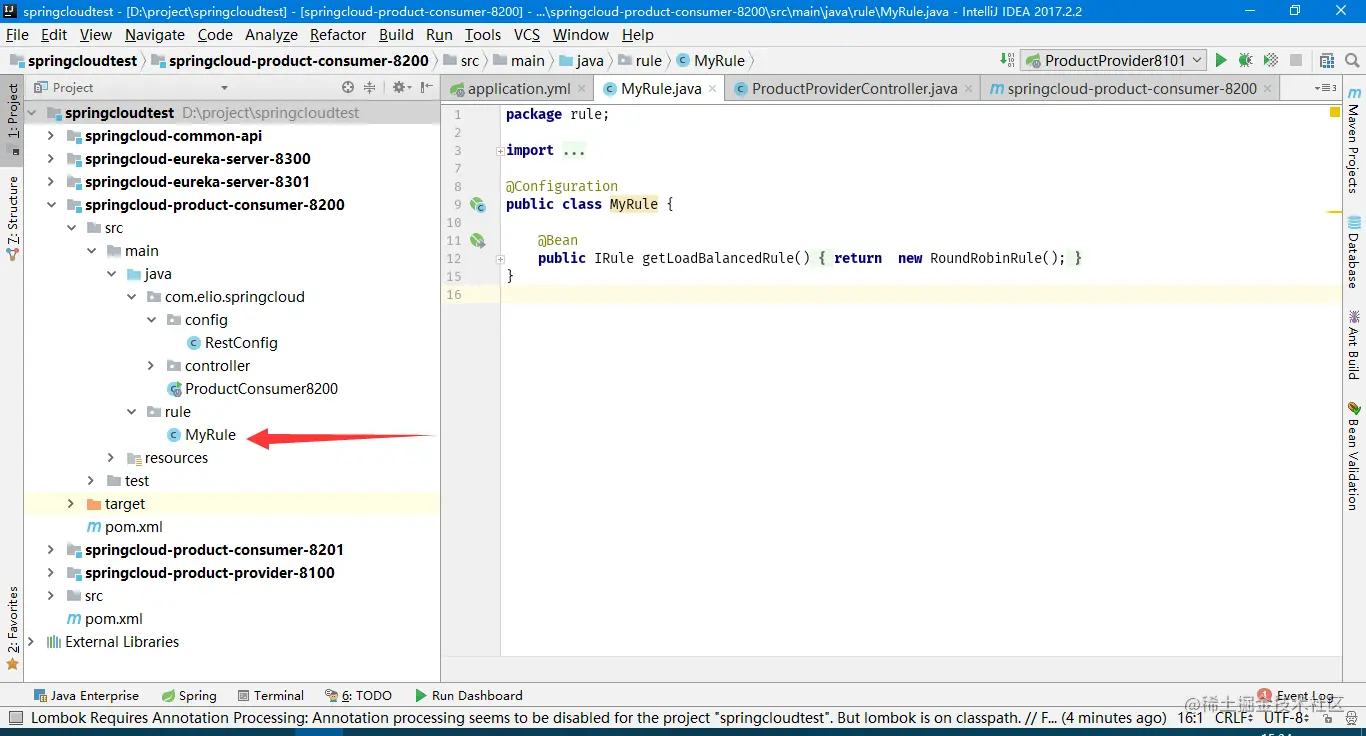
Task: Expand the controller package
Action: tap(151, 366)
